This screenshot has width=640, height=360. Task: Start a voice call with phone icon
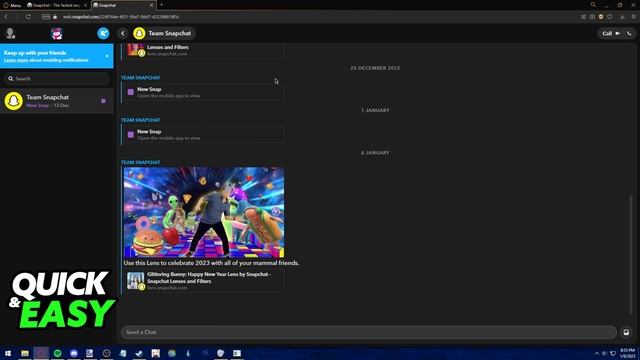tap(629, 33)
